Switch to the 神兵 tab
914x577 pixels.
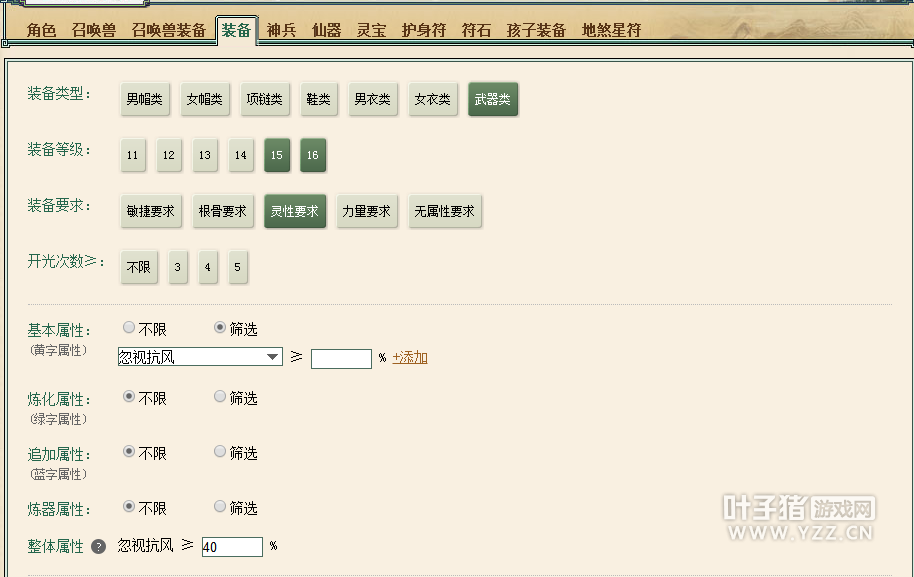tap(282, 30)
